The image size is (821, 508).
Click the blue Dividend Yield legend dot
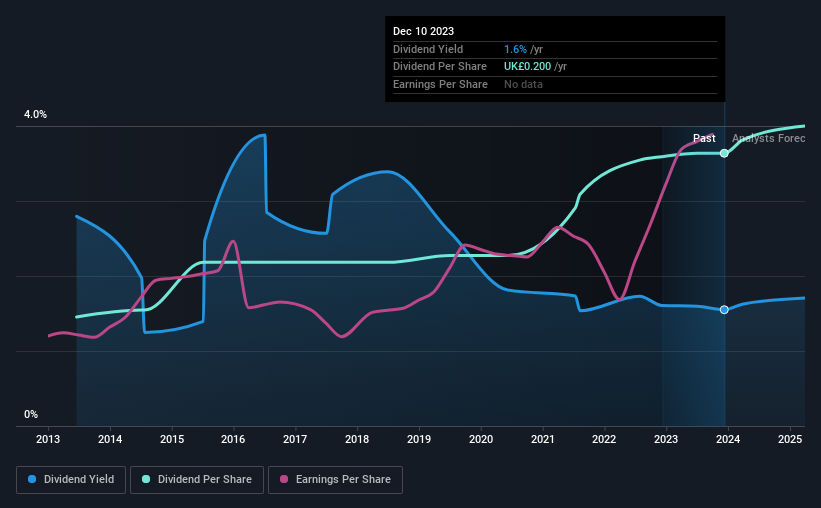point(32,479)
